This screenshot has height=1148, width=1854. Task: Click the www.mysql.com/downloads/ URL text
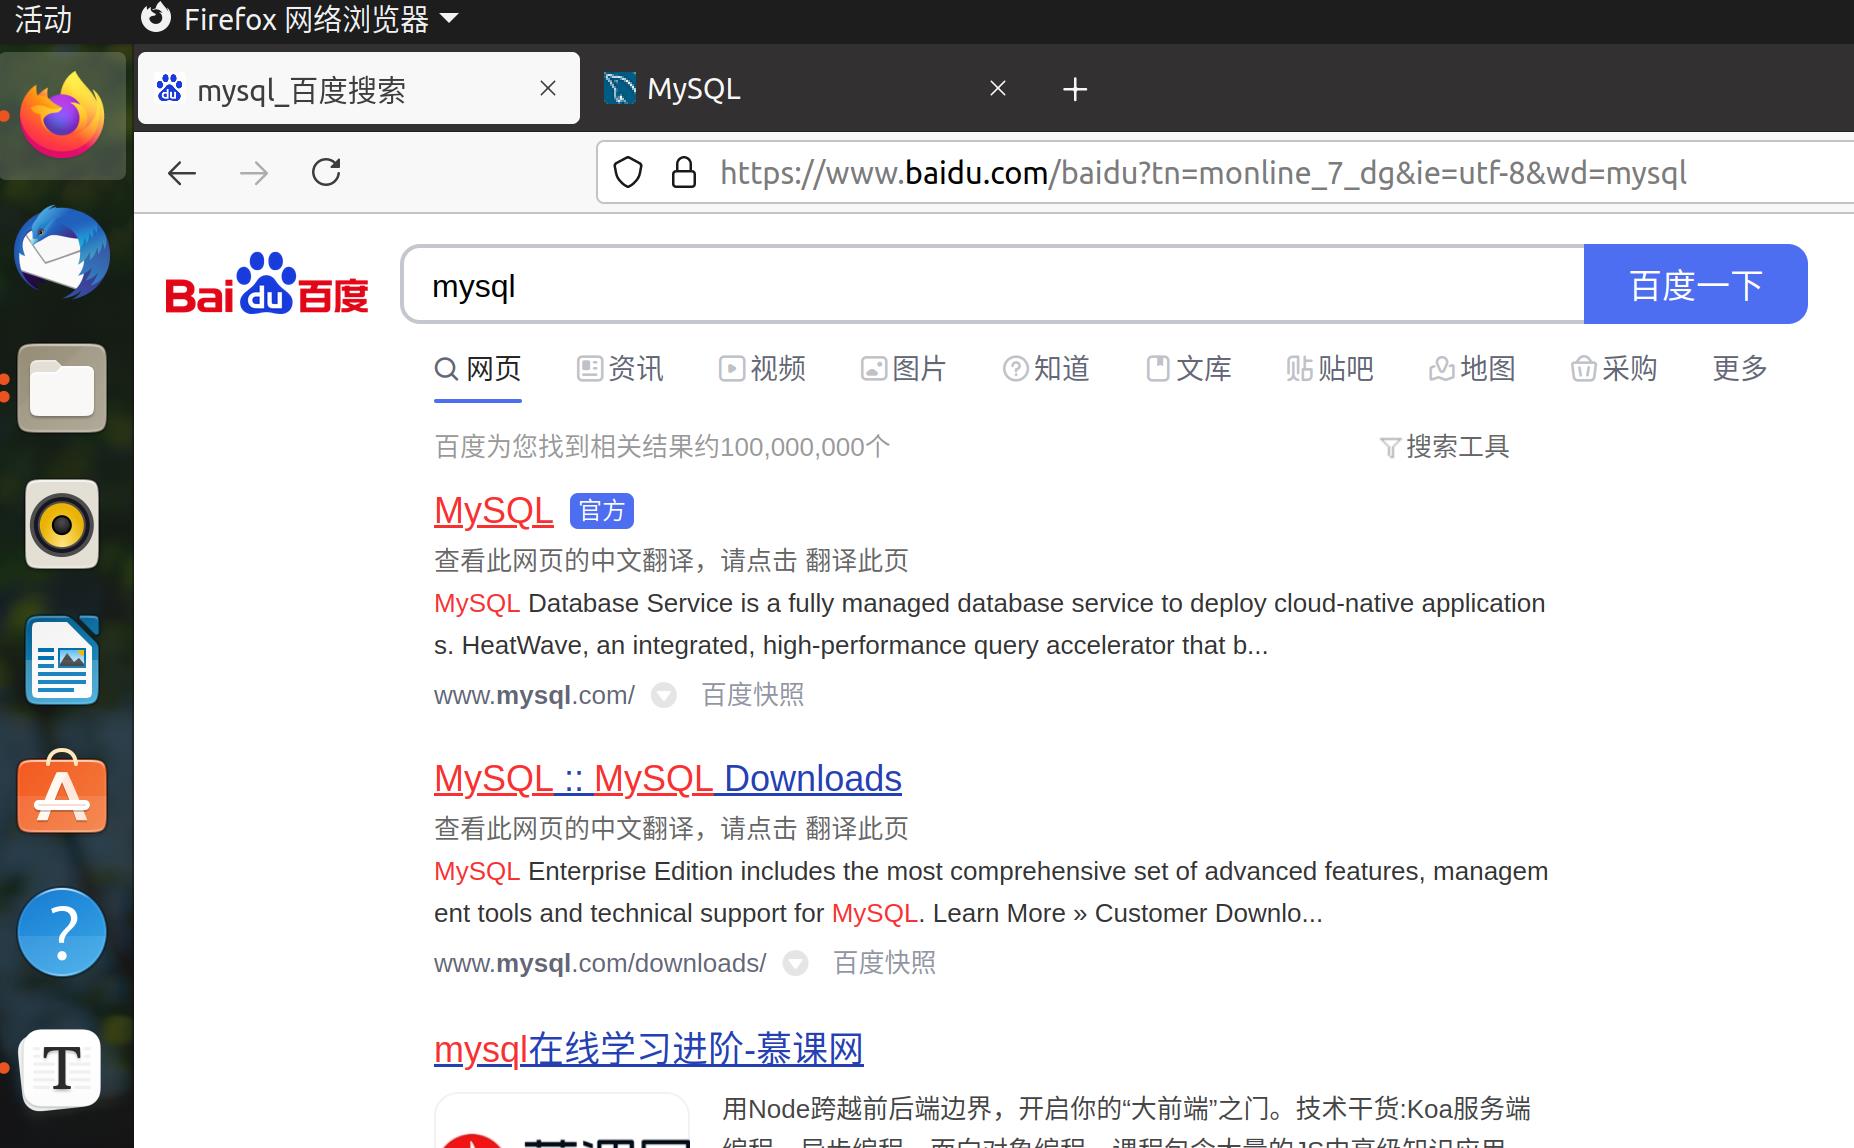600,963
